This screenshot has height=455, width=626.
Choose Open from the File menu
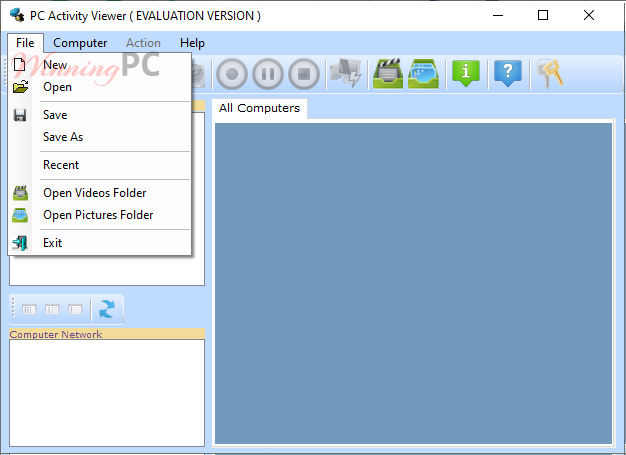[99, 87]
